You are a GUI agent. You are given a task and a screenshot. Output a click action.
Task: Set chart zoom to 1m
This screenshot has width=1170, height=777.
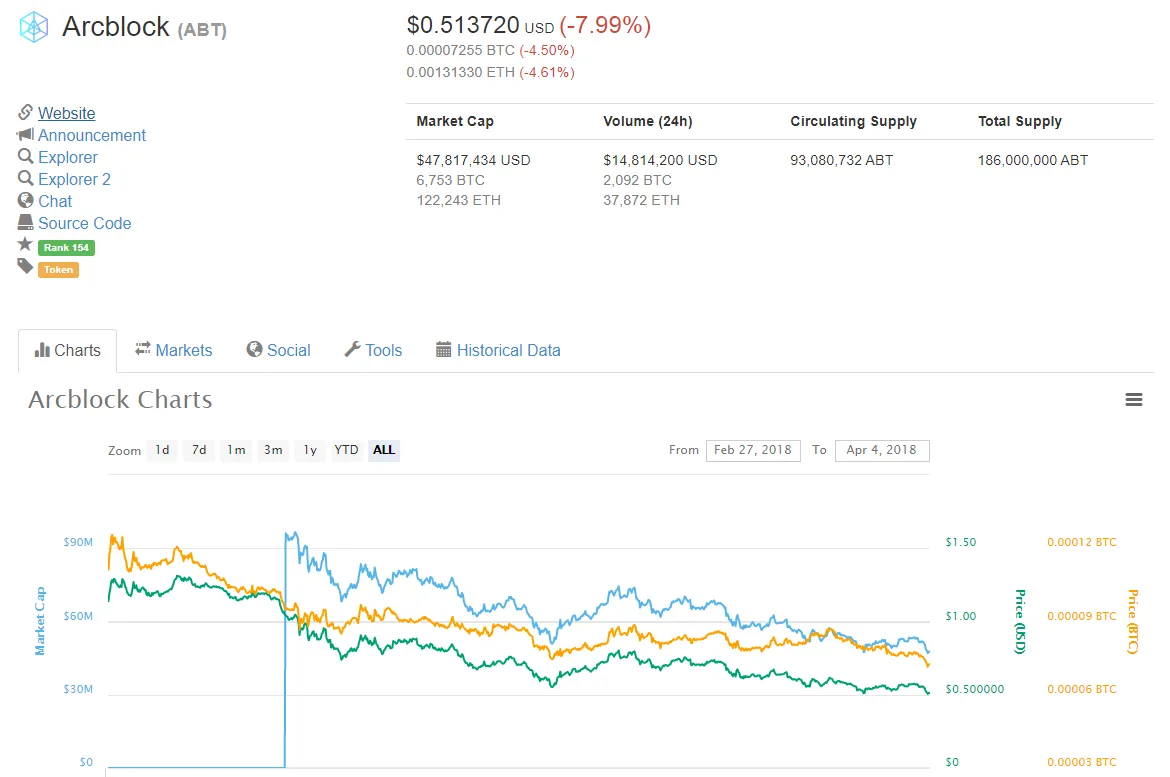[x=236, y=450]
